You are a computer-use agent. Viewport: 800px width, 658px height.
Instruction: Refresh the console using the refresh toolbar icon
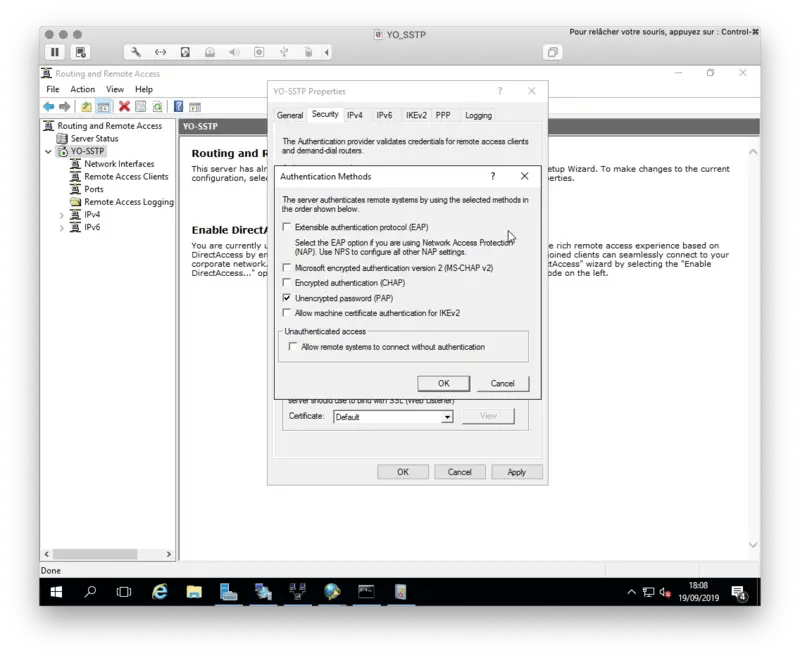click(x=156, y=107)
